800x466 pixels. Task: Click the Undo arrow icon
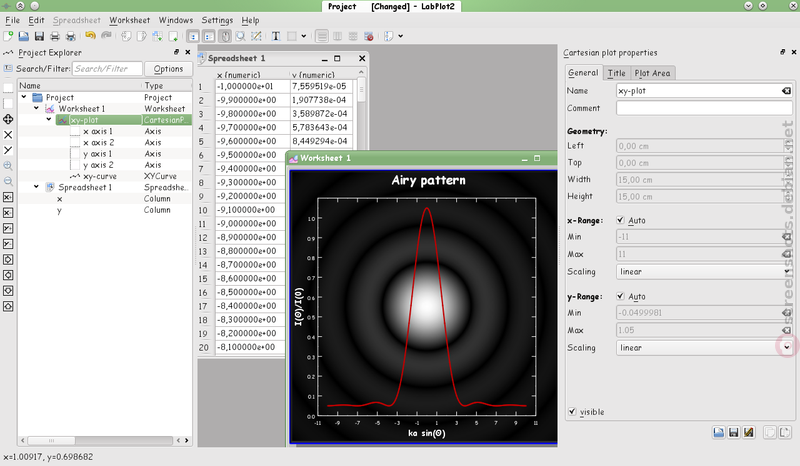(90, 36)
